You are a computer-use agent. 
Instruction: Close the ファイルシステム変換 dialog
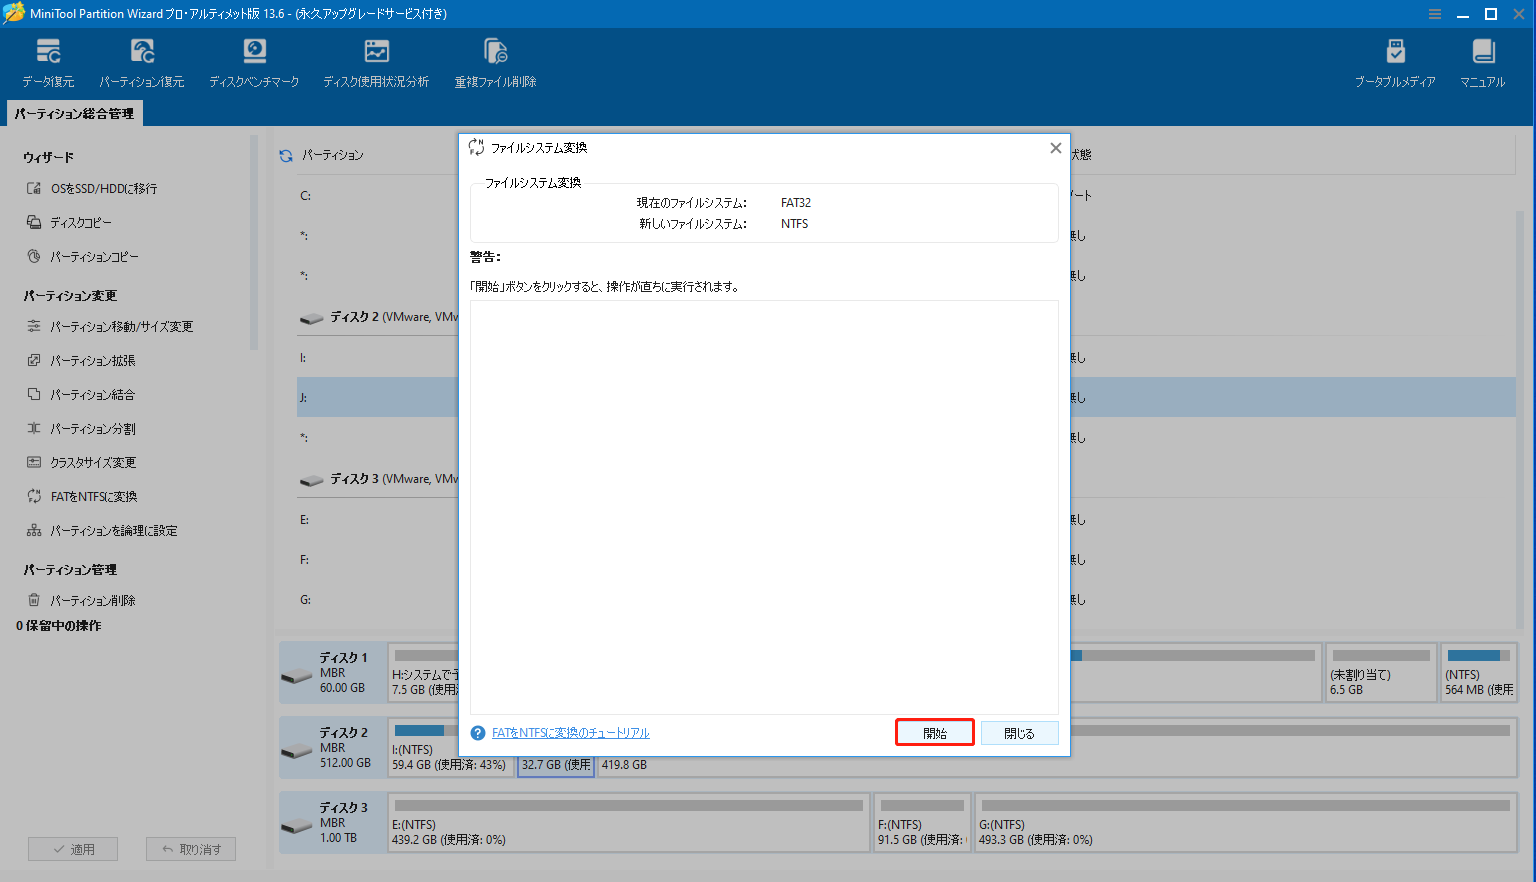(x=1055, y=148)
